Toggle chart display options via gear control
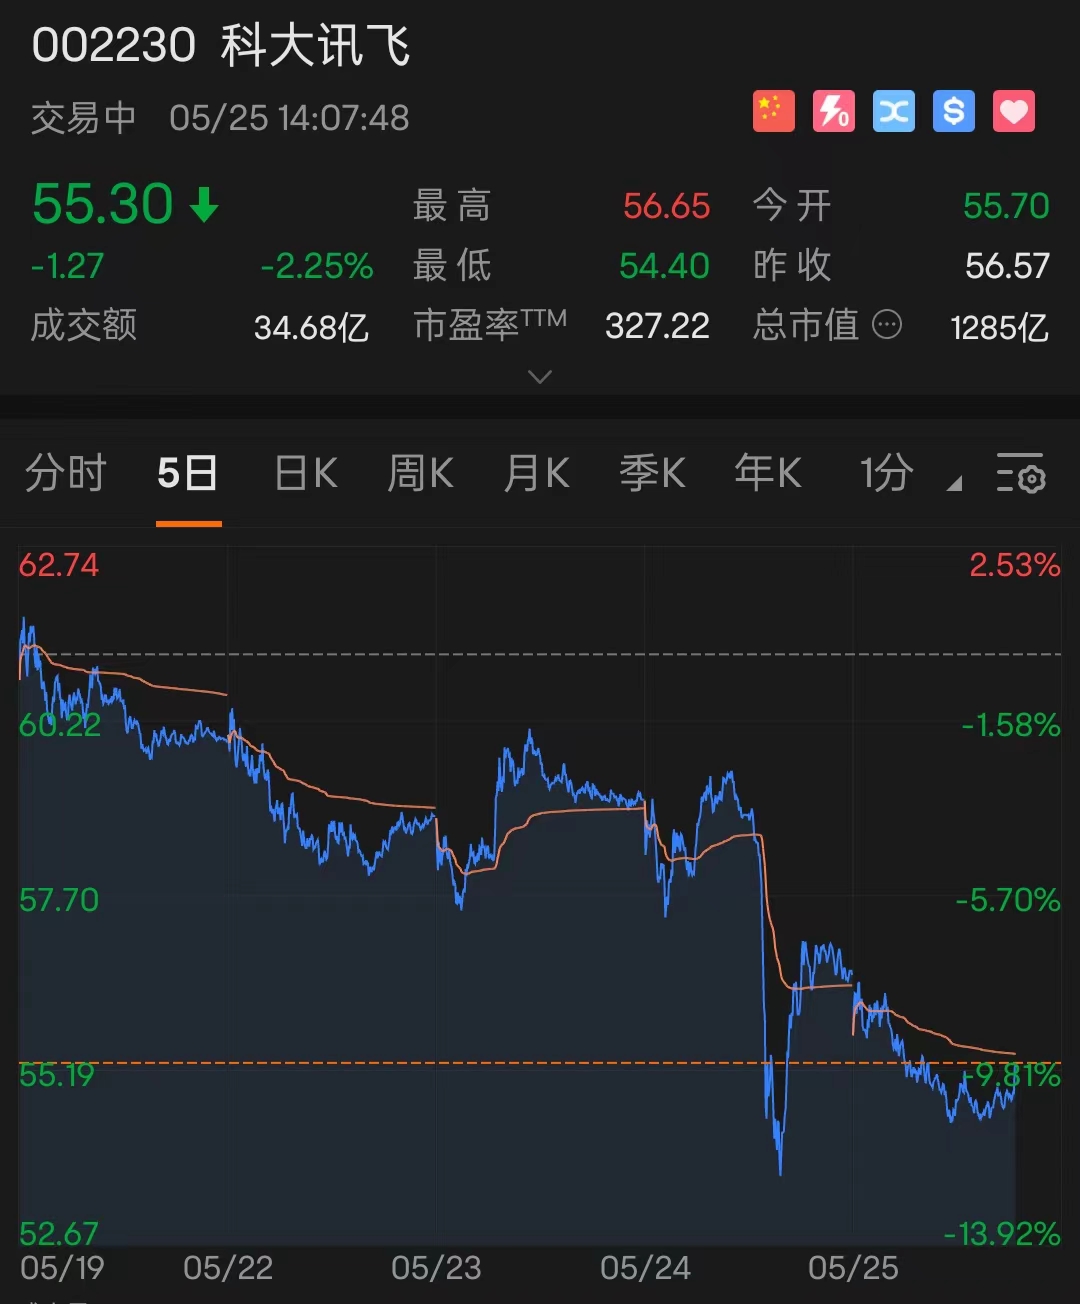The width and height of the screenshot is (1080, 1304). (x=1022, y=477)
